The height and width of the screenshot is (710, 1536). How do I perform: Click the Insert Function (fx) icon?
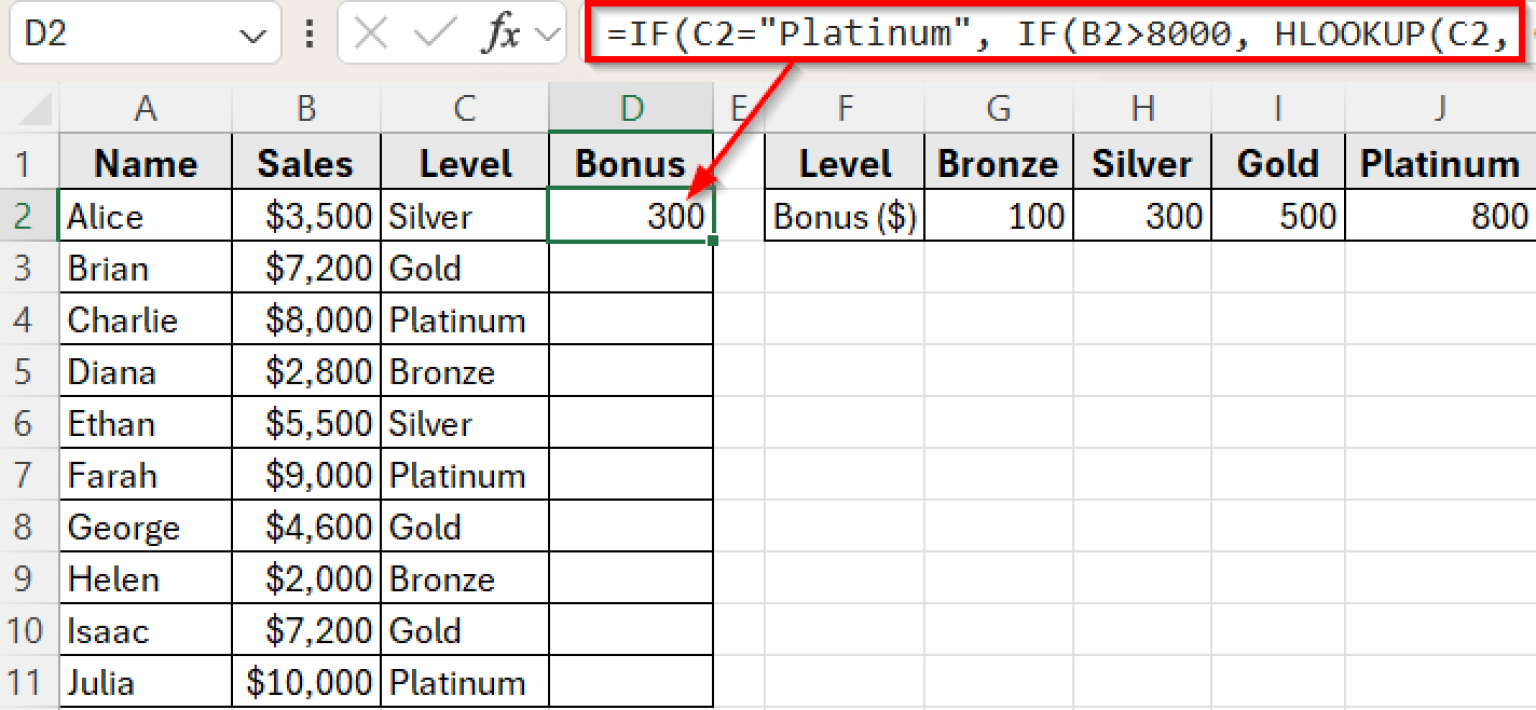point(503,33)
